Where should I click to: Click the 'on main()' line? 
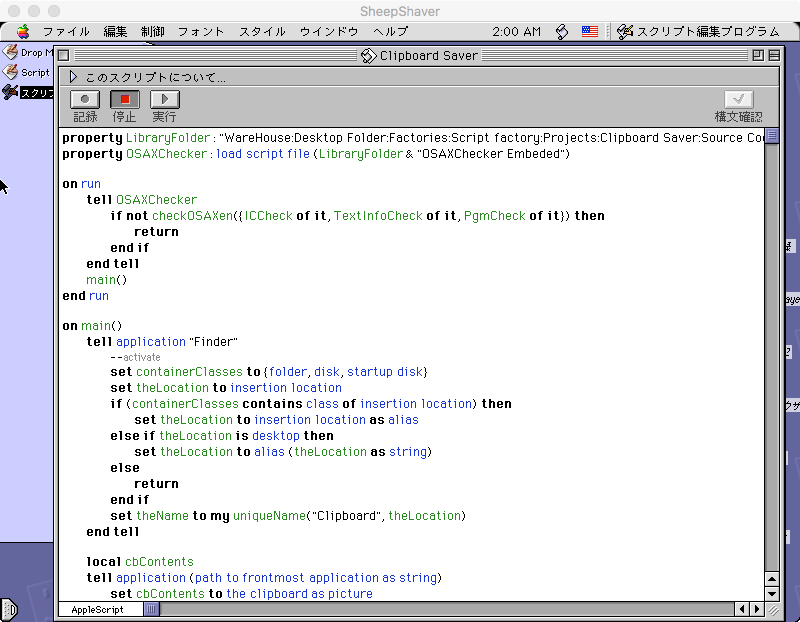[x=92, y=326]
